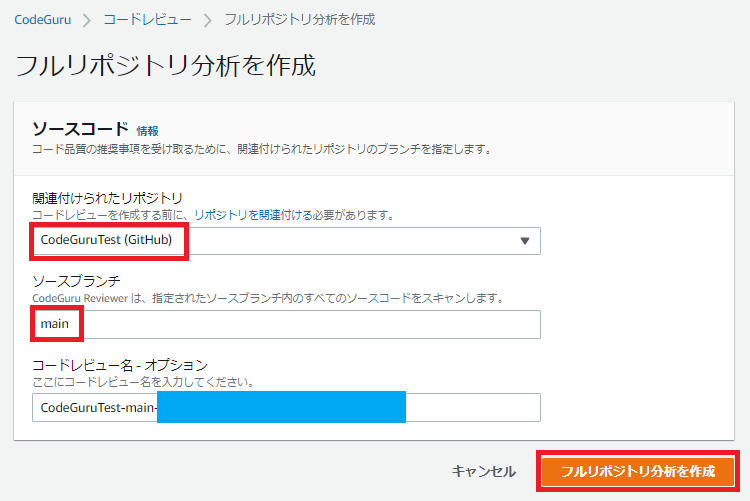Click the CodeGuru Reviewer description text

tap(268, 299)
